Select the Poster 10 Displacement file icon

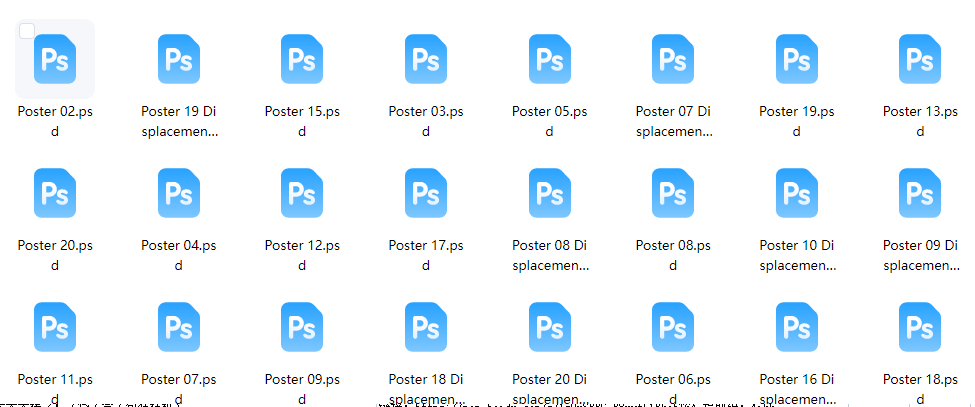point(797,193)
